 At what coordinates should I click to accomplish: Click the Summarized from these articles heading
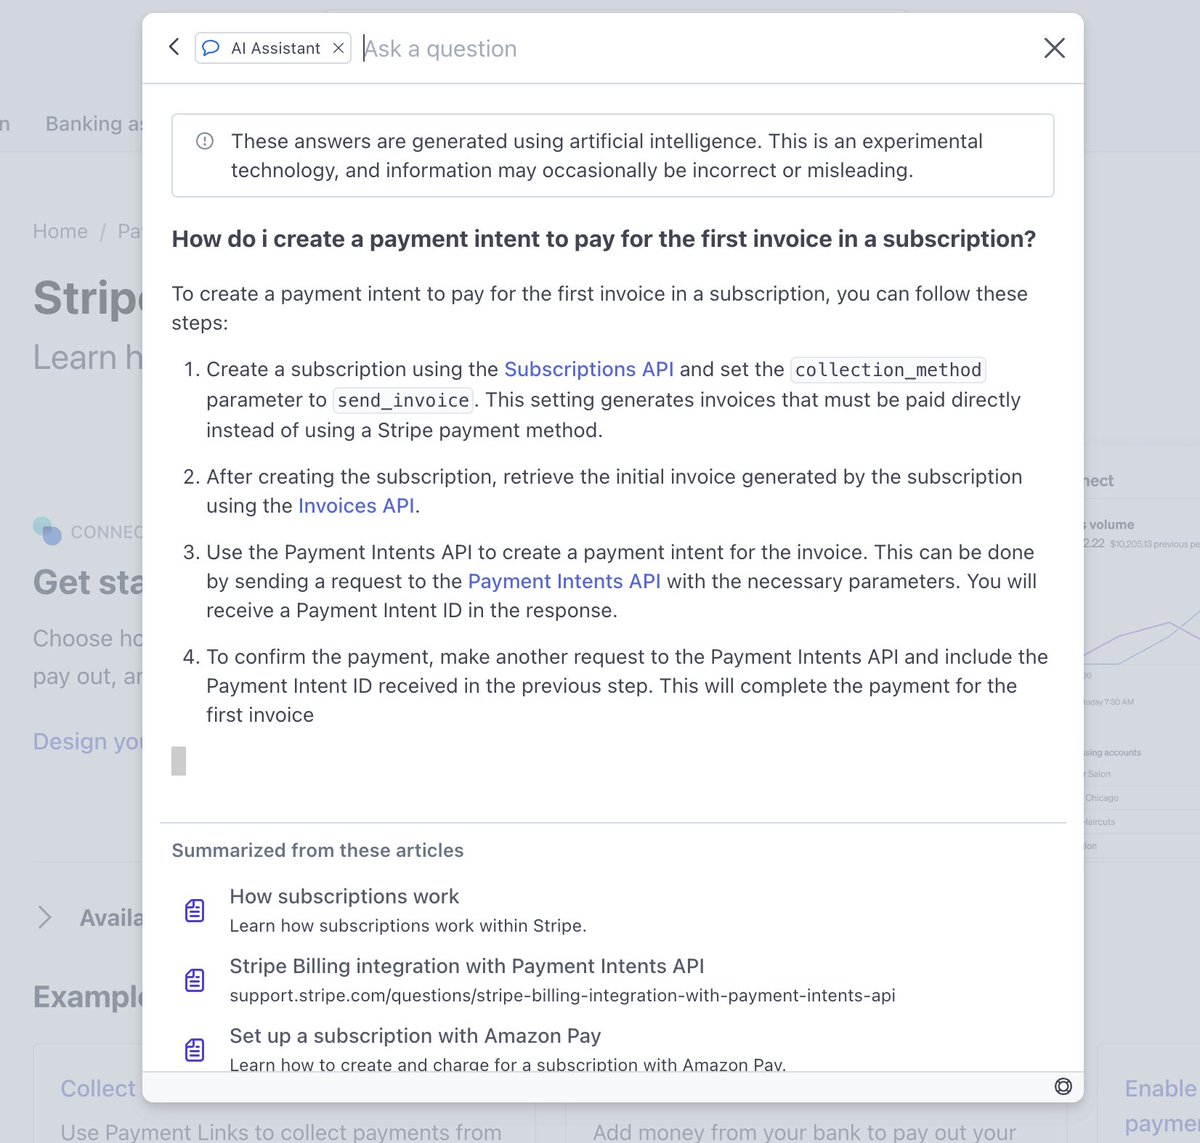coord(318,850)
